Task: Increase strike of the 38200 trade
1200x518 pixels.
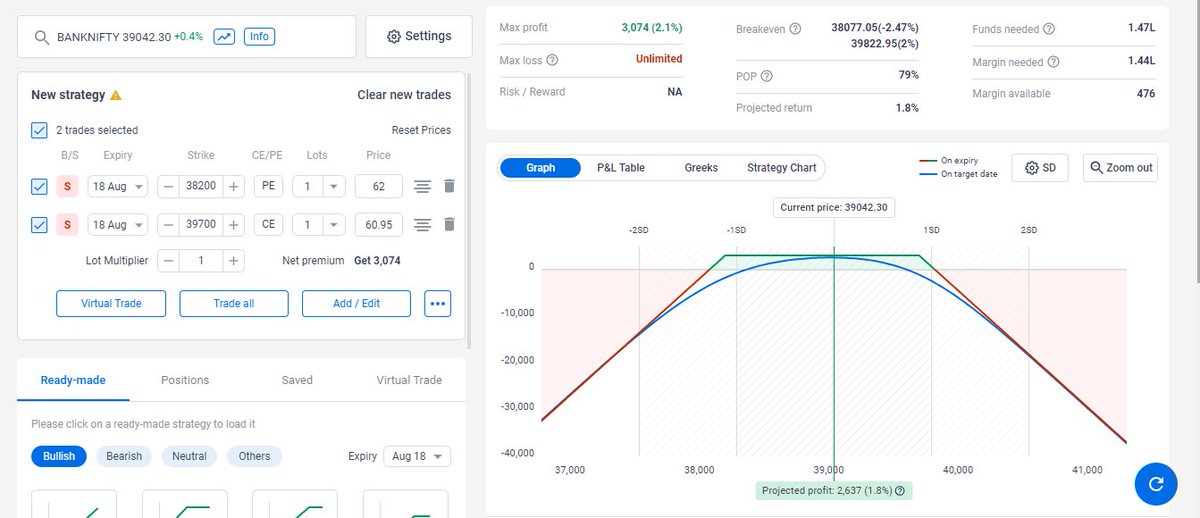Action: point(233,186)
